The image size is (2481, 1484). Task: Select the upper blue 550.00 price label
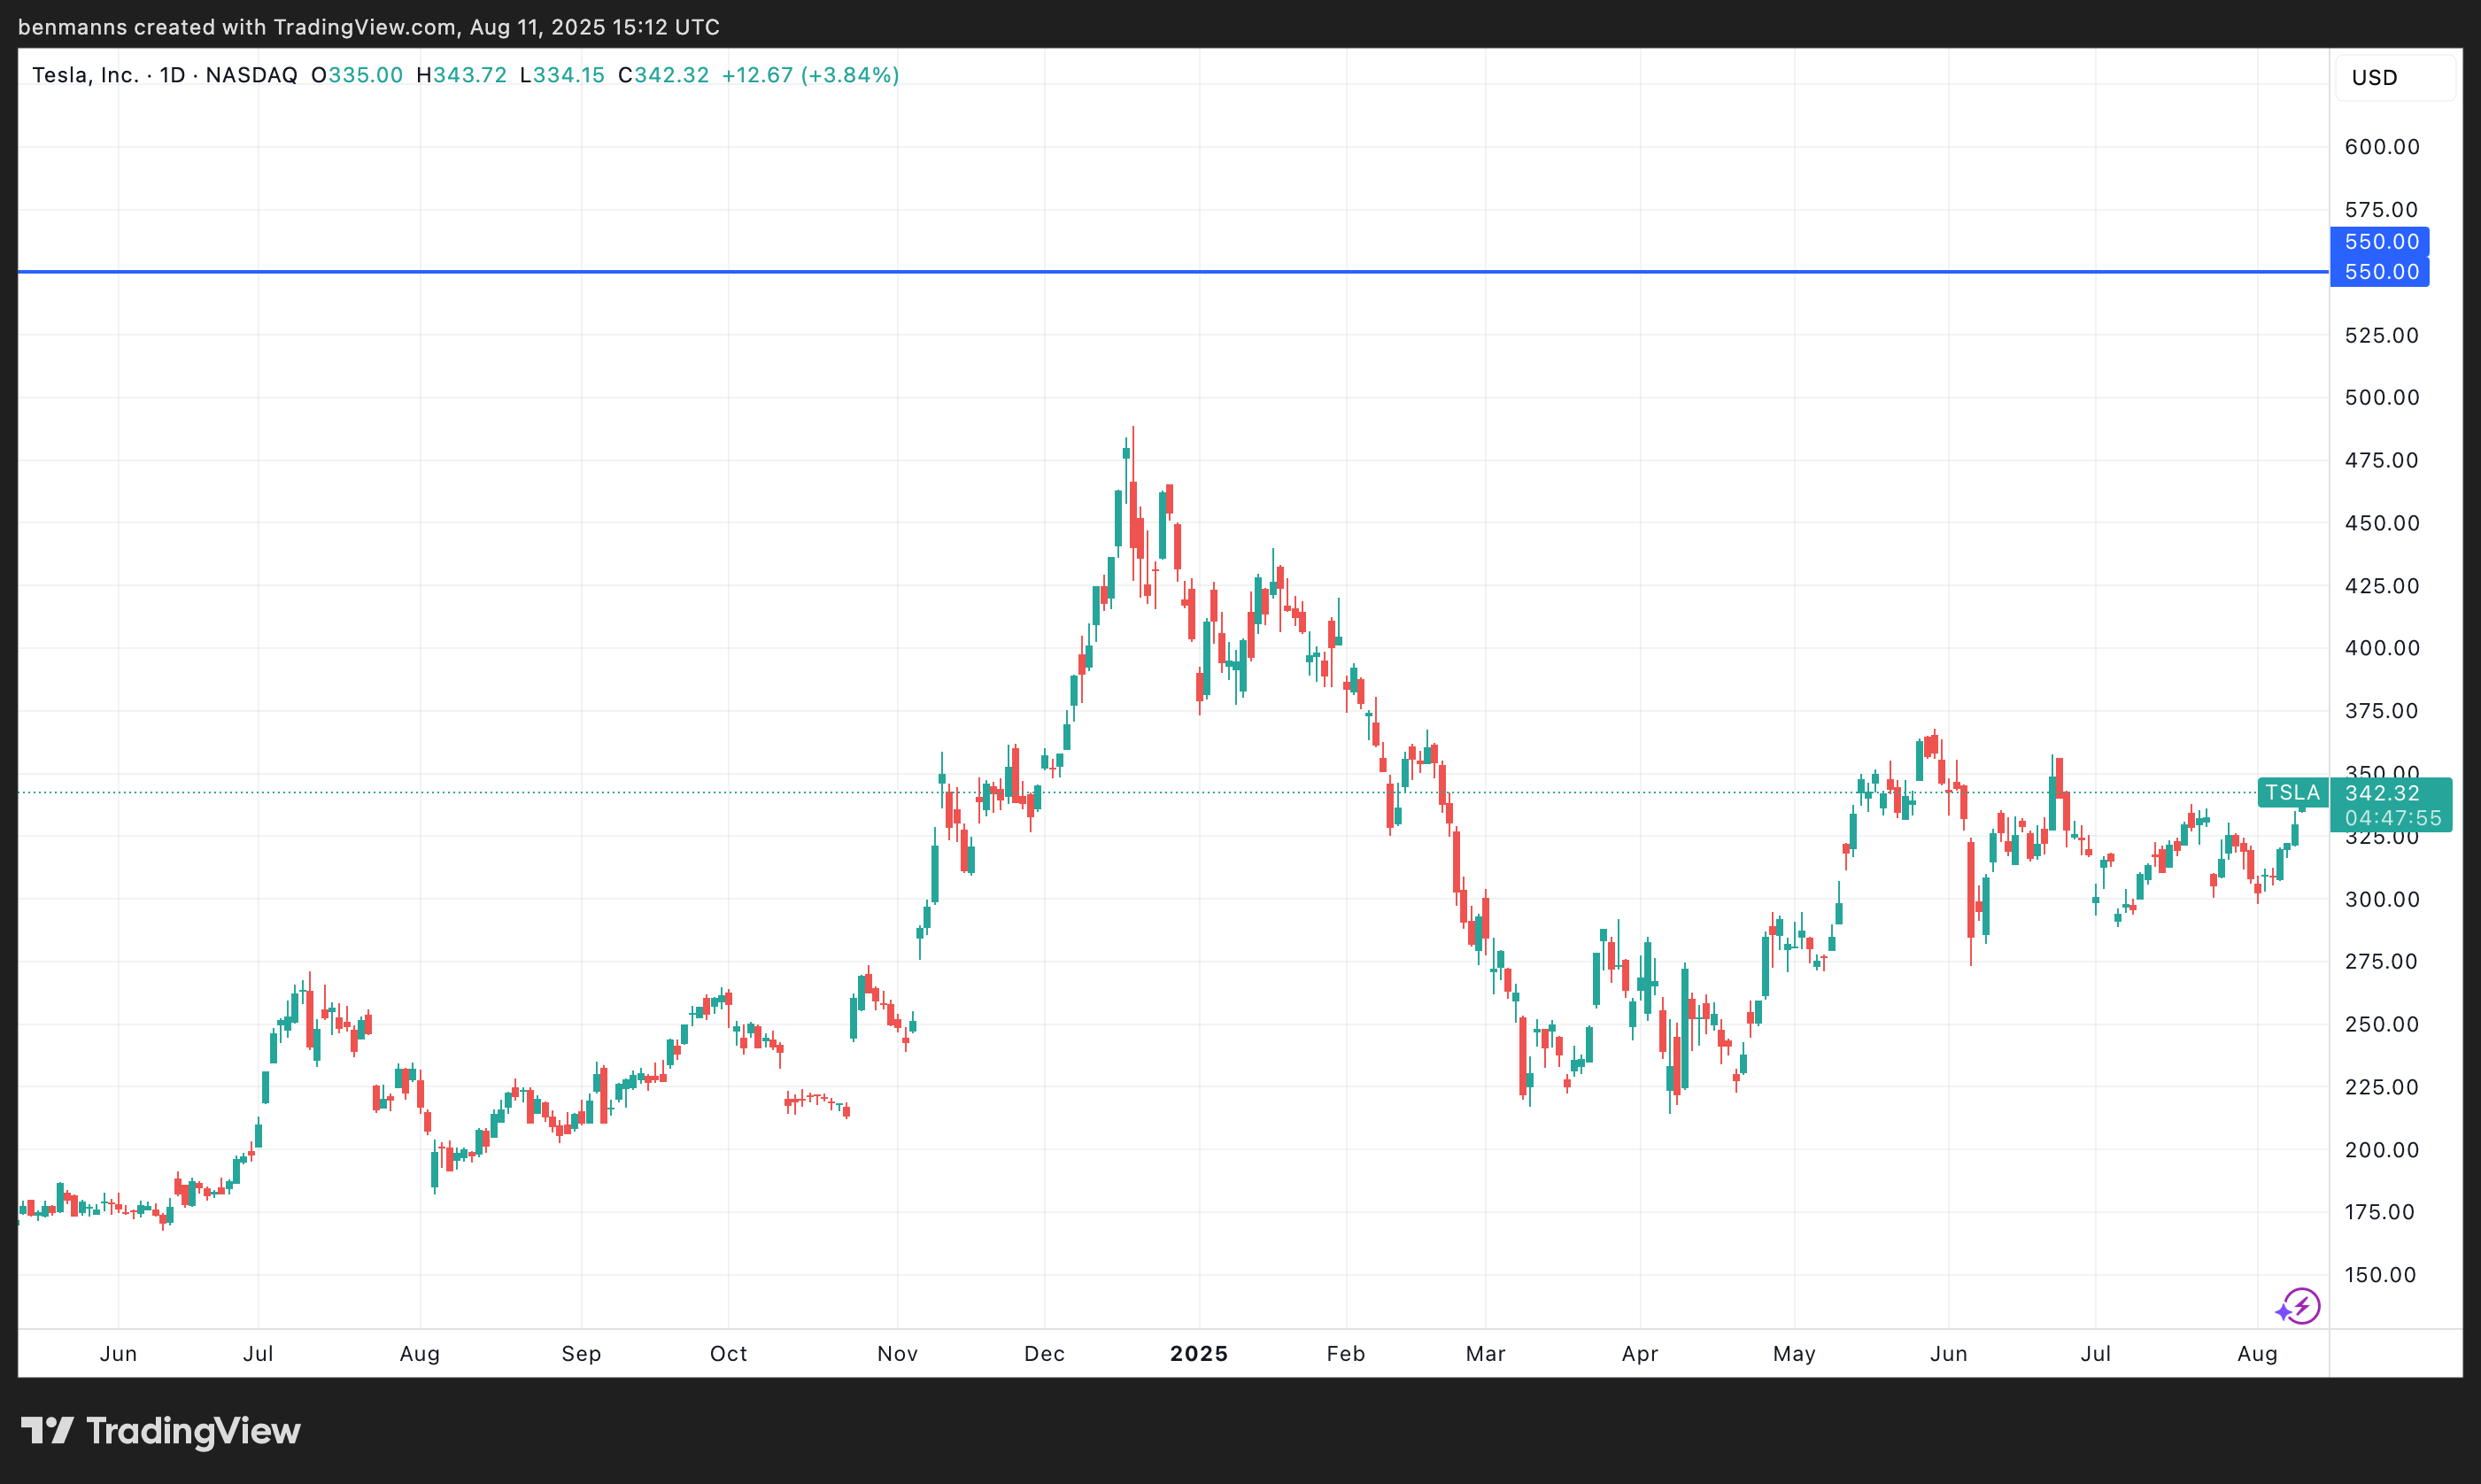pyautogui.click(x=2380, y=242)
